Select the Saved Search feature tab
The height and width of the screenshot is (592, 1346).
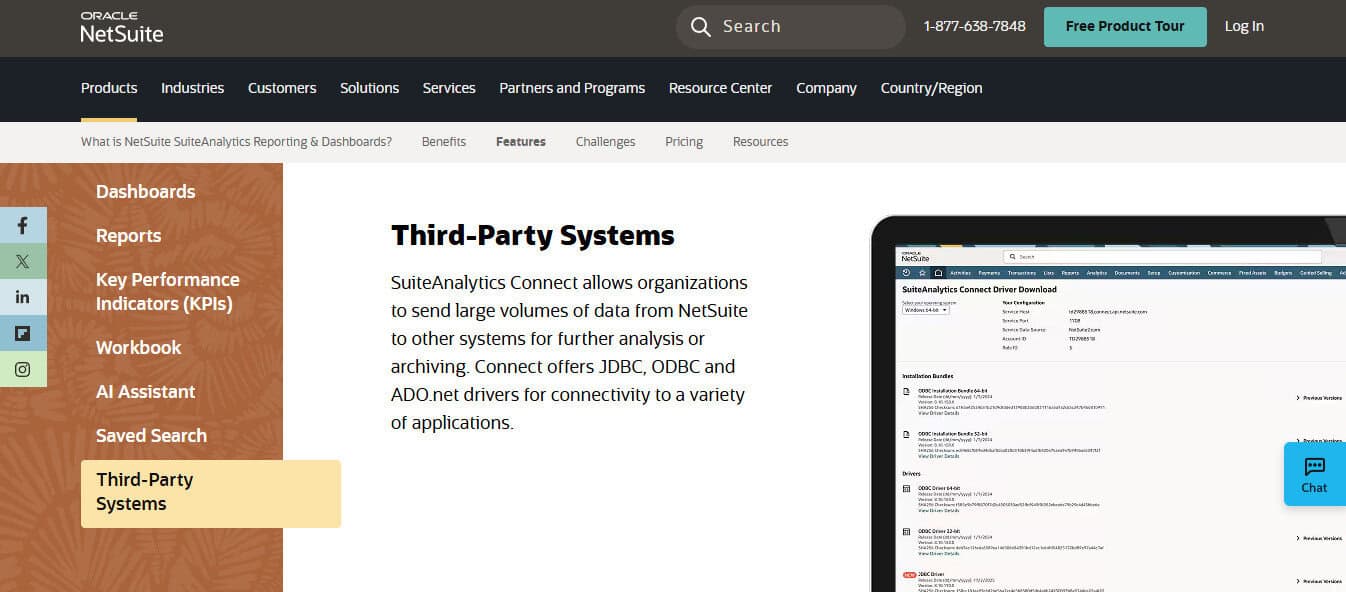(x=151, y=435)
